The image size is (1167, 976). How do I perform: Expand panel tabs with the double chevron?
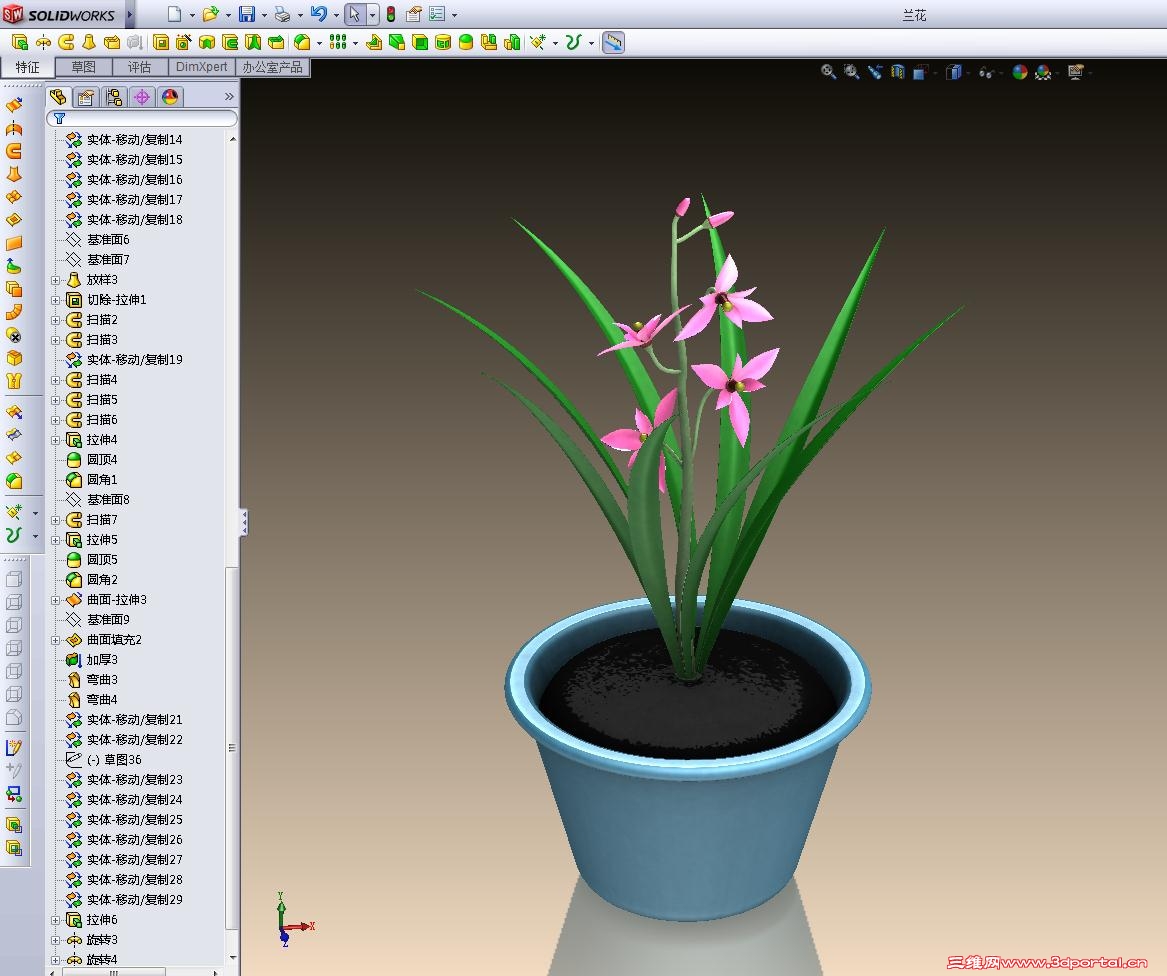click(x=229, y=97)
